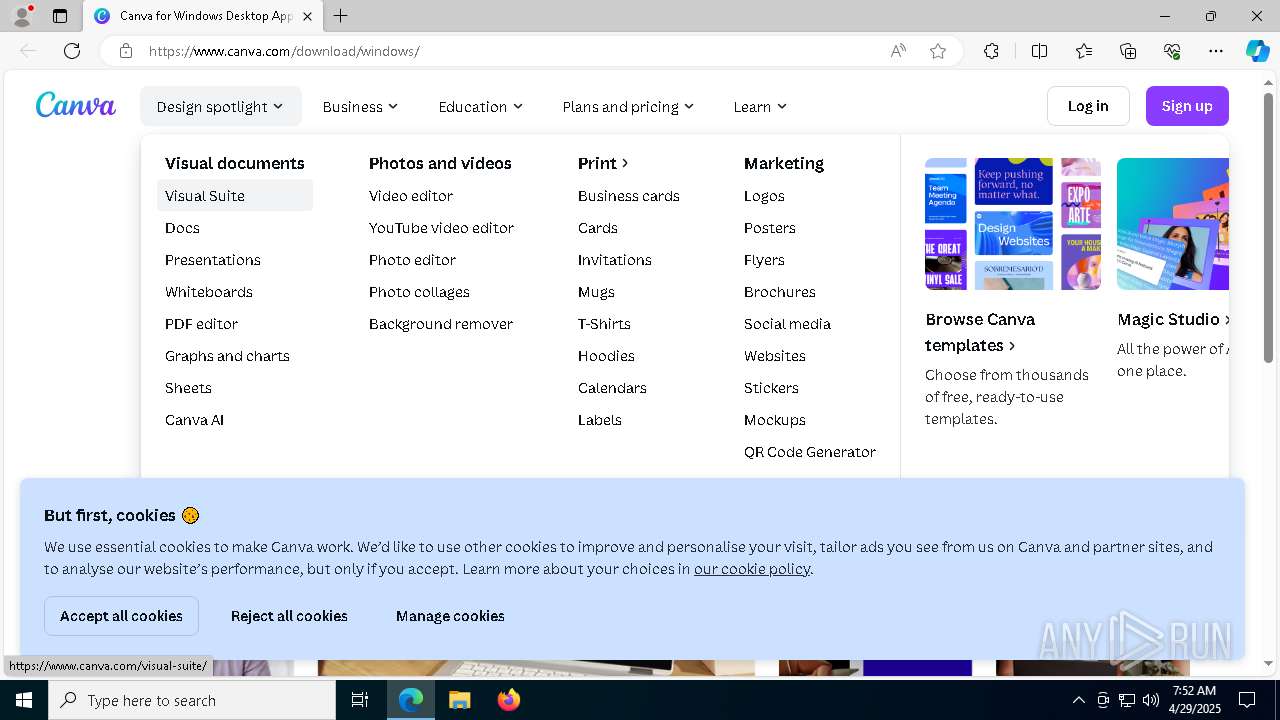Viewport: 1280px width, 720px height.
Task: Launch Firefox from taskbar
Action: [509, 700]
